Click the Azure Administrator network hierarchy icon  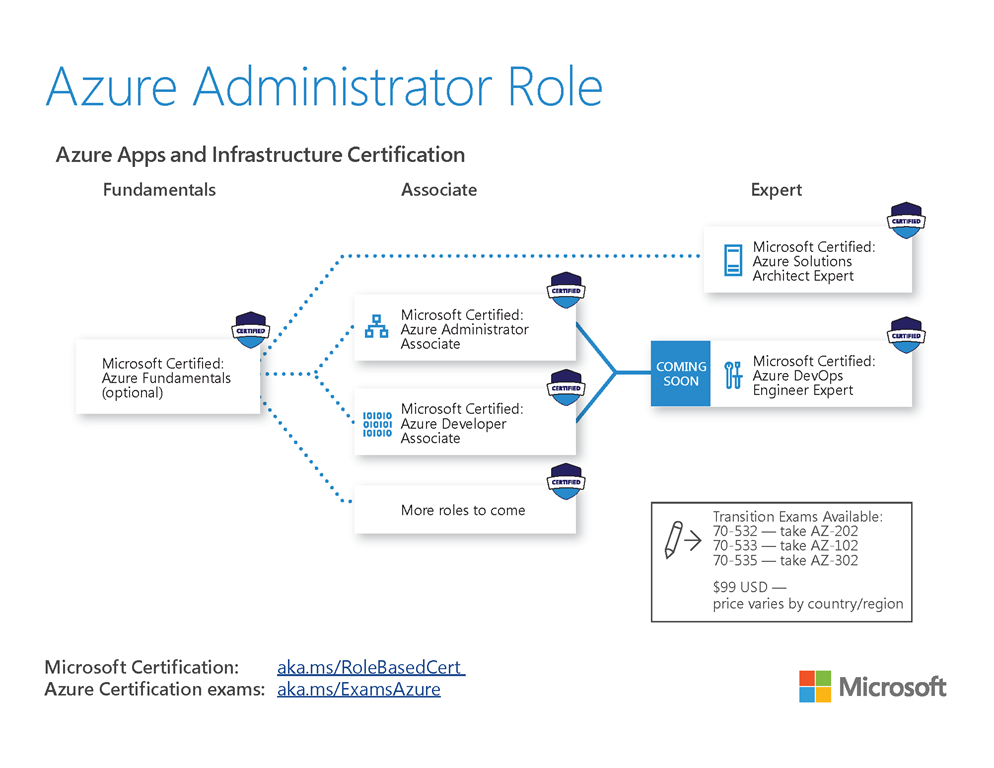pyautogui.click(x=377, y=327)
